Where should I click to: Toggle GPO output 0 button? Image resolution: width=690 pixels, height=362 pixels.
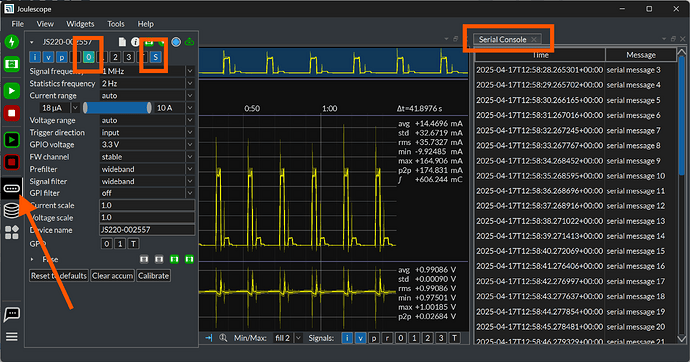[x=106, y=244]
